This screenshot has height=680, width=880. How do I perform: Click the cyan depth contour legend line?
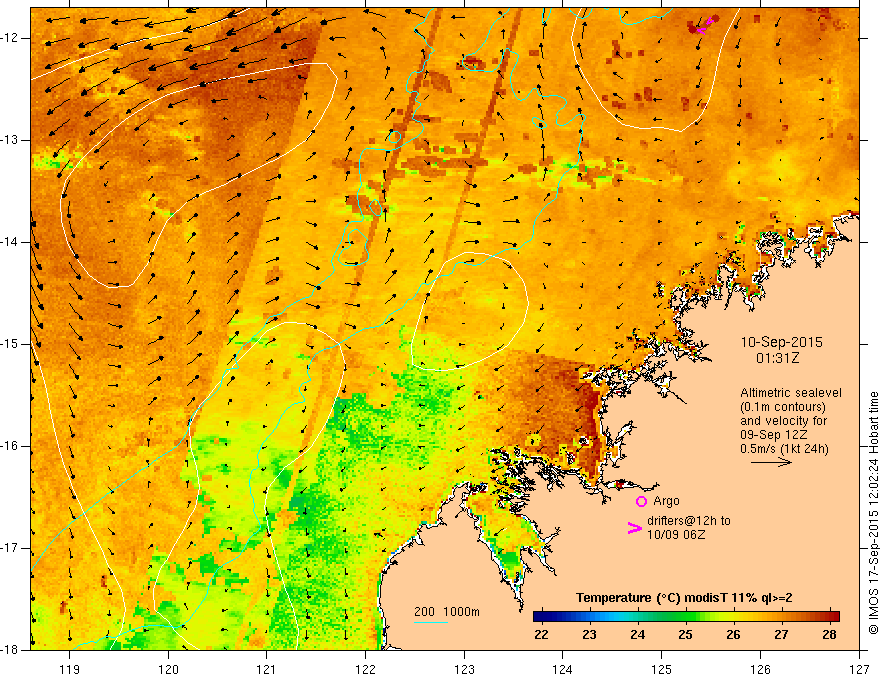[431, 622]
